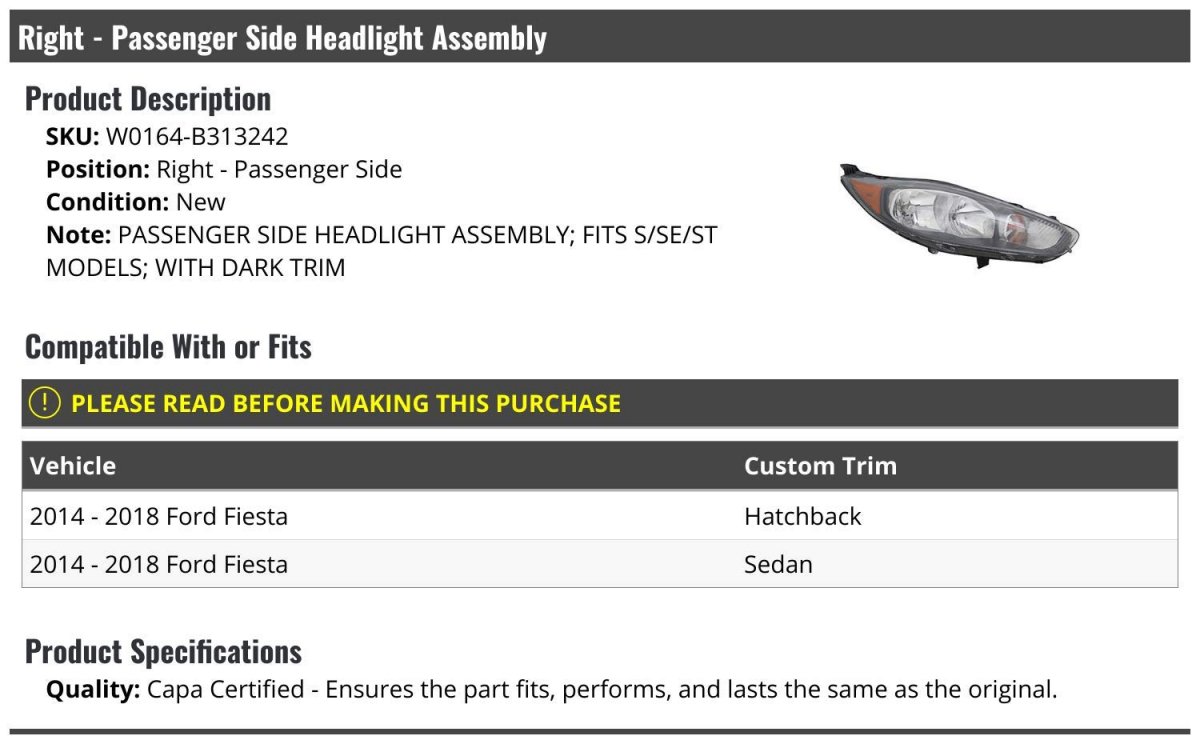
Task: Select the 2014 - 2018 Ford Fiesta Sedan row
Action: [x=600, y=564]
